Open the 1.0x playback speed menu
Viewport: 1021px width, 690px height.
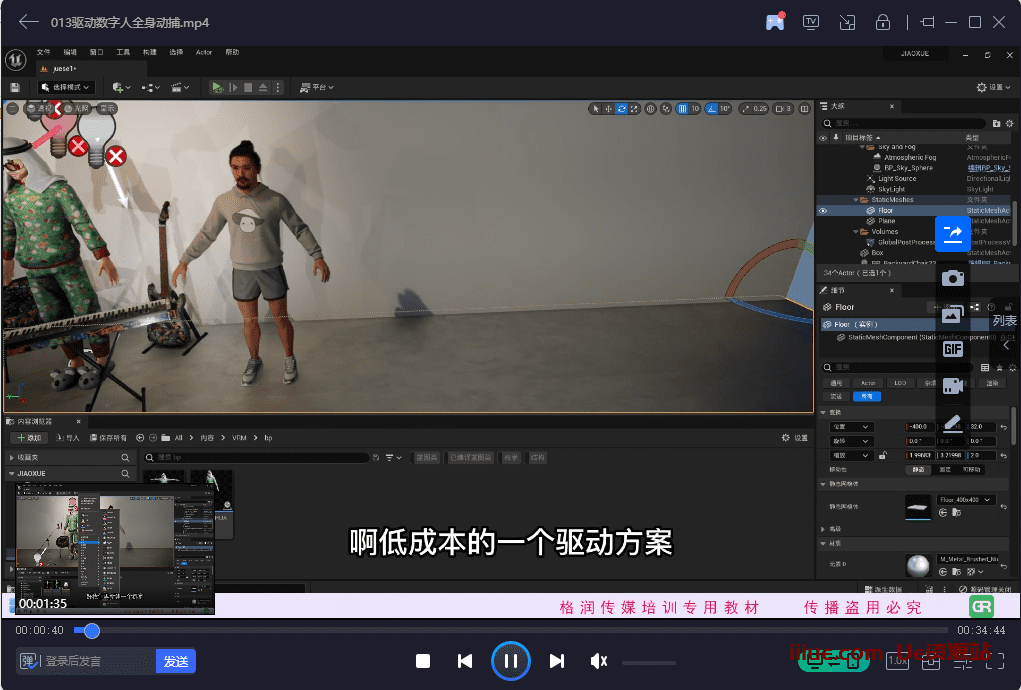(898, 661)
